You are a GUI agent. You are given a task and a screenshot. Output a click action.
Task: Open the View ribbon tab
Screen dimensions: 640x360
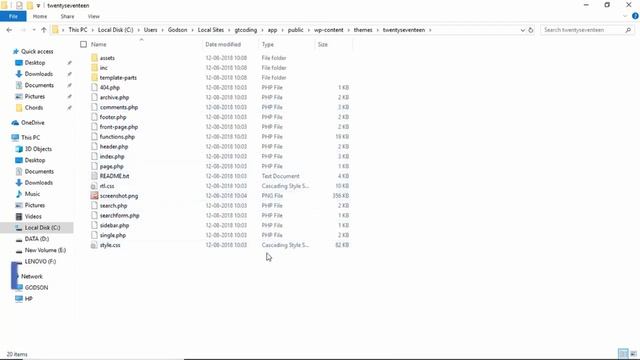pos(93,16)
